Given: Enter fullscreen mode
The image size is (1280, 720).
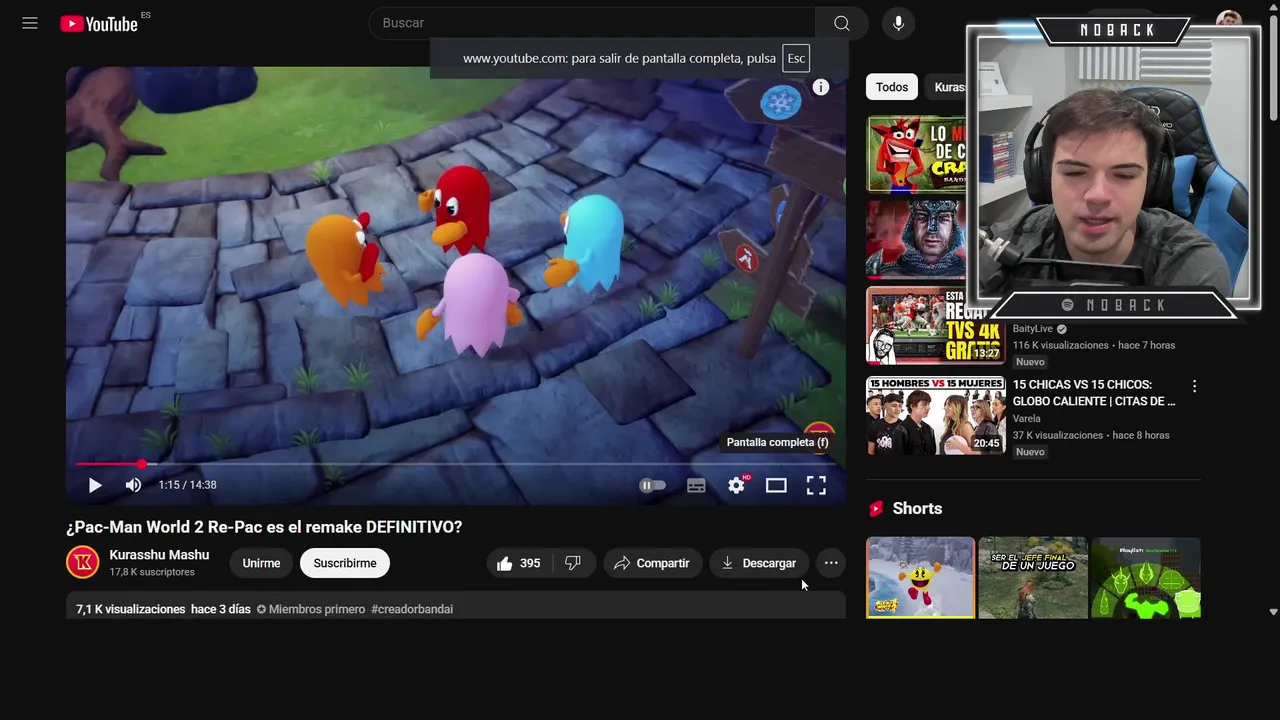Looking at the screenshot, I should pyautogui.click(x=816, y=485).
